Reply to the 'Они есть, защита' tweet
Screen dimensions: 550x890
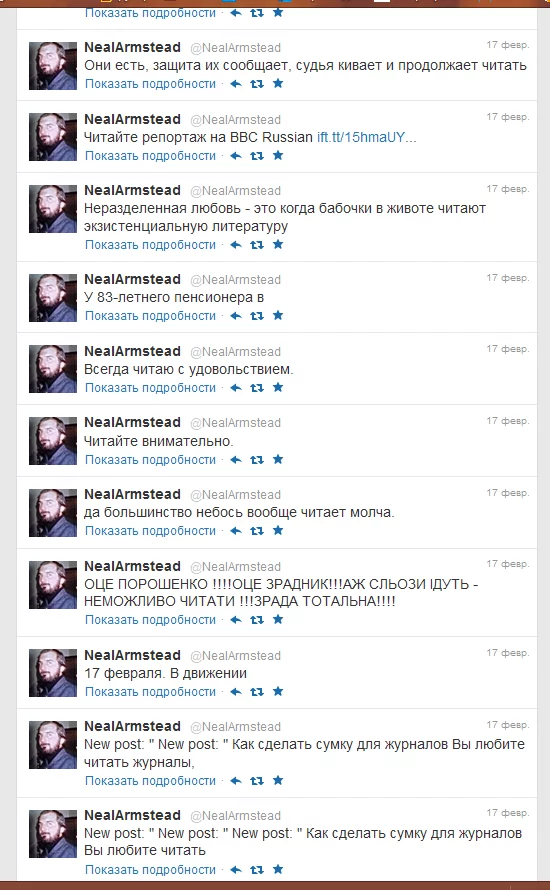point(236,84)
